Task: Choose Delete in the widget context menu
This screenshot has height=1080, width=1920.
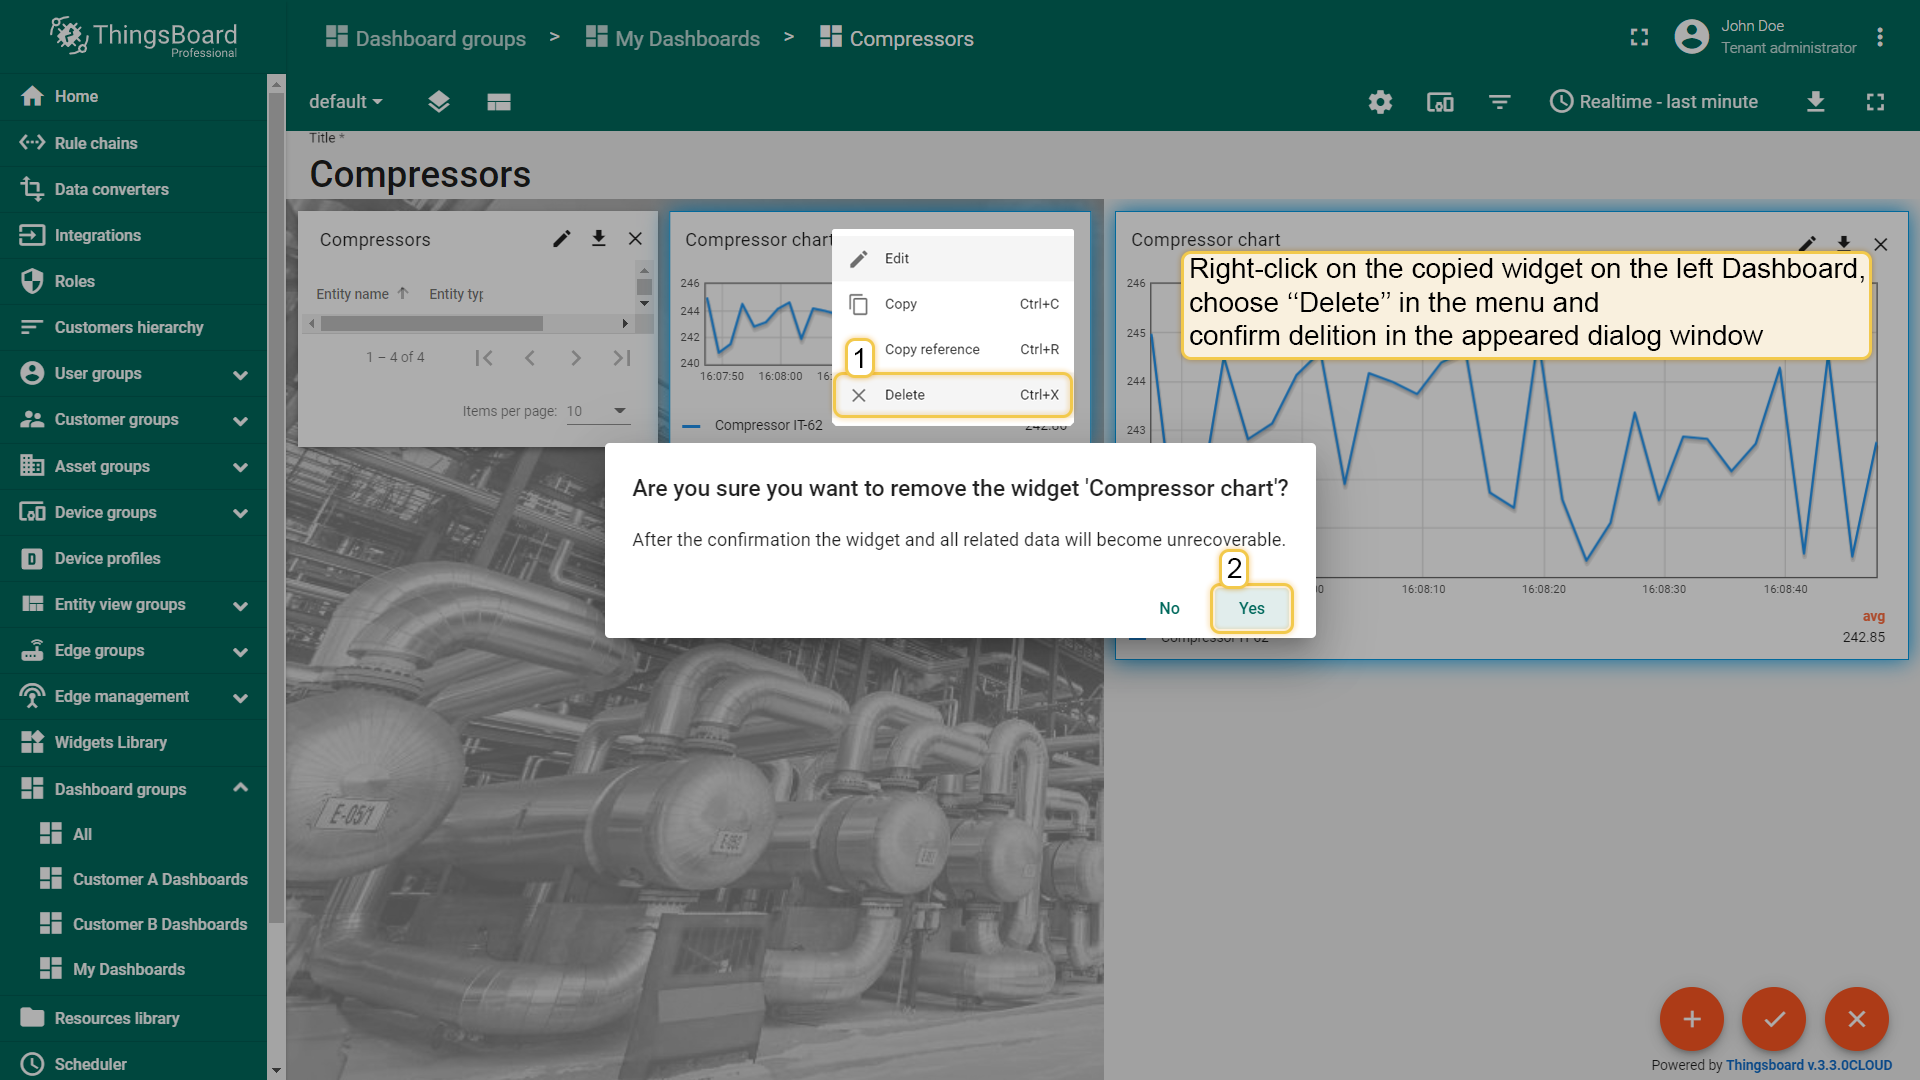Action: [x=953, y=395]
